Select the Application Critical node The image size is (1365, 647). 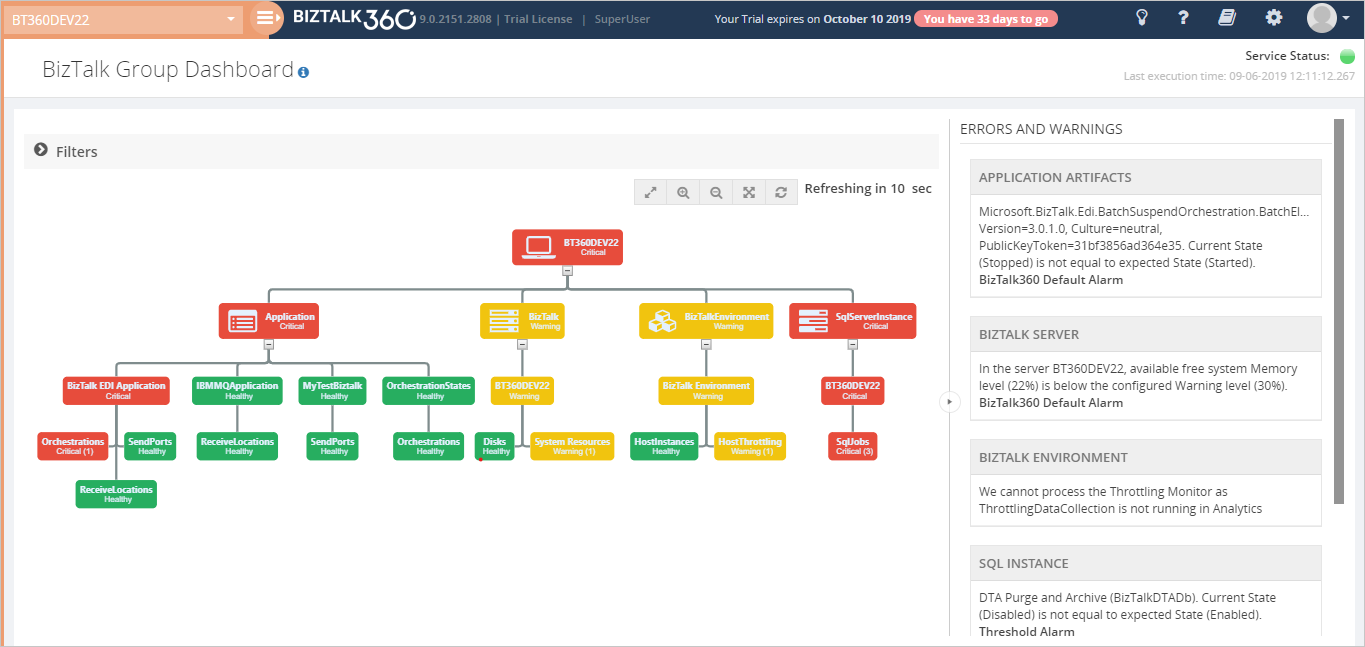tap(268, 321)
